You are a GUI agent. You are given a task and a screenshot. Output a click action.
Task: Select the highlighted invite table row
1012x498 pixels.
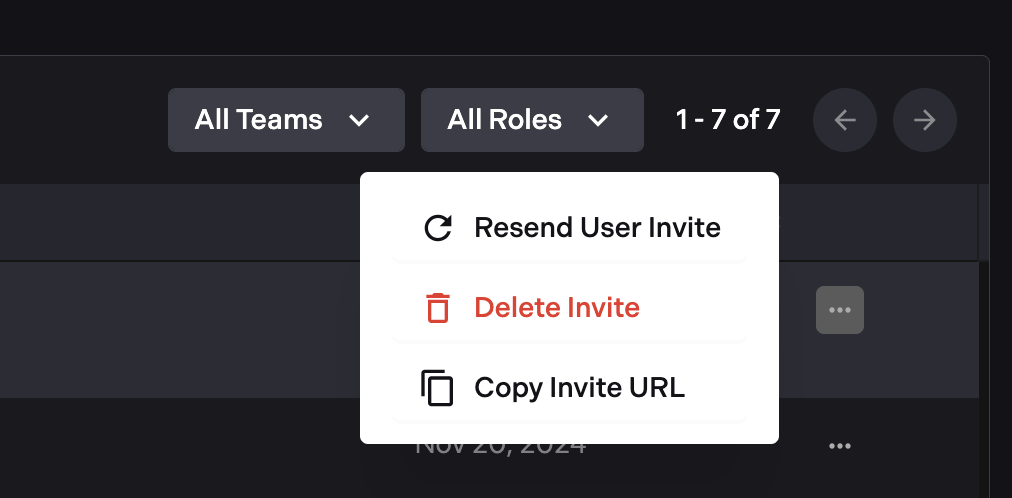[x=180, y=330]
